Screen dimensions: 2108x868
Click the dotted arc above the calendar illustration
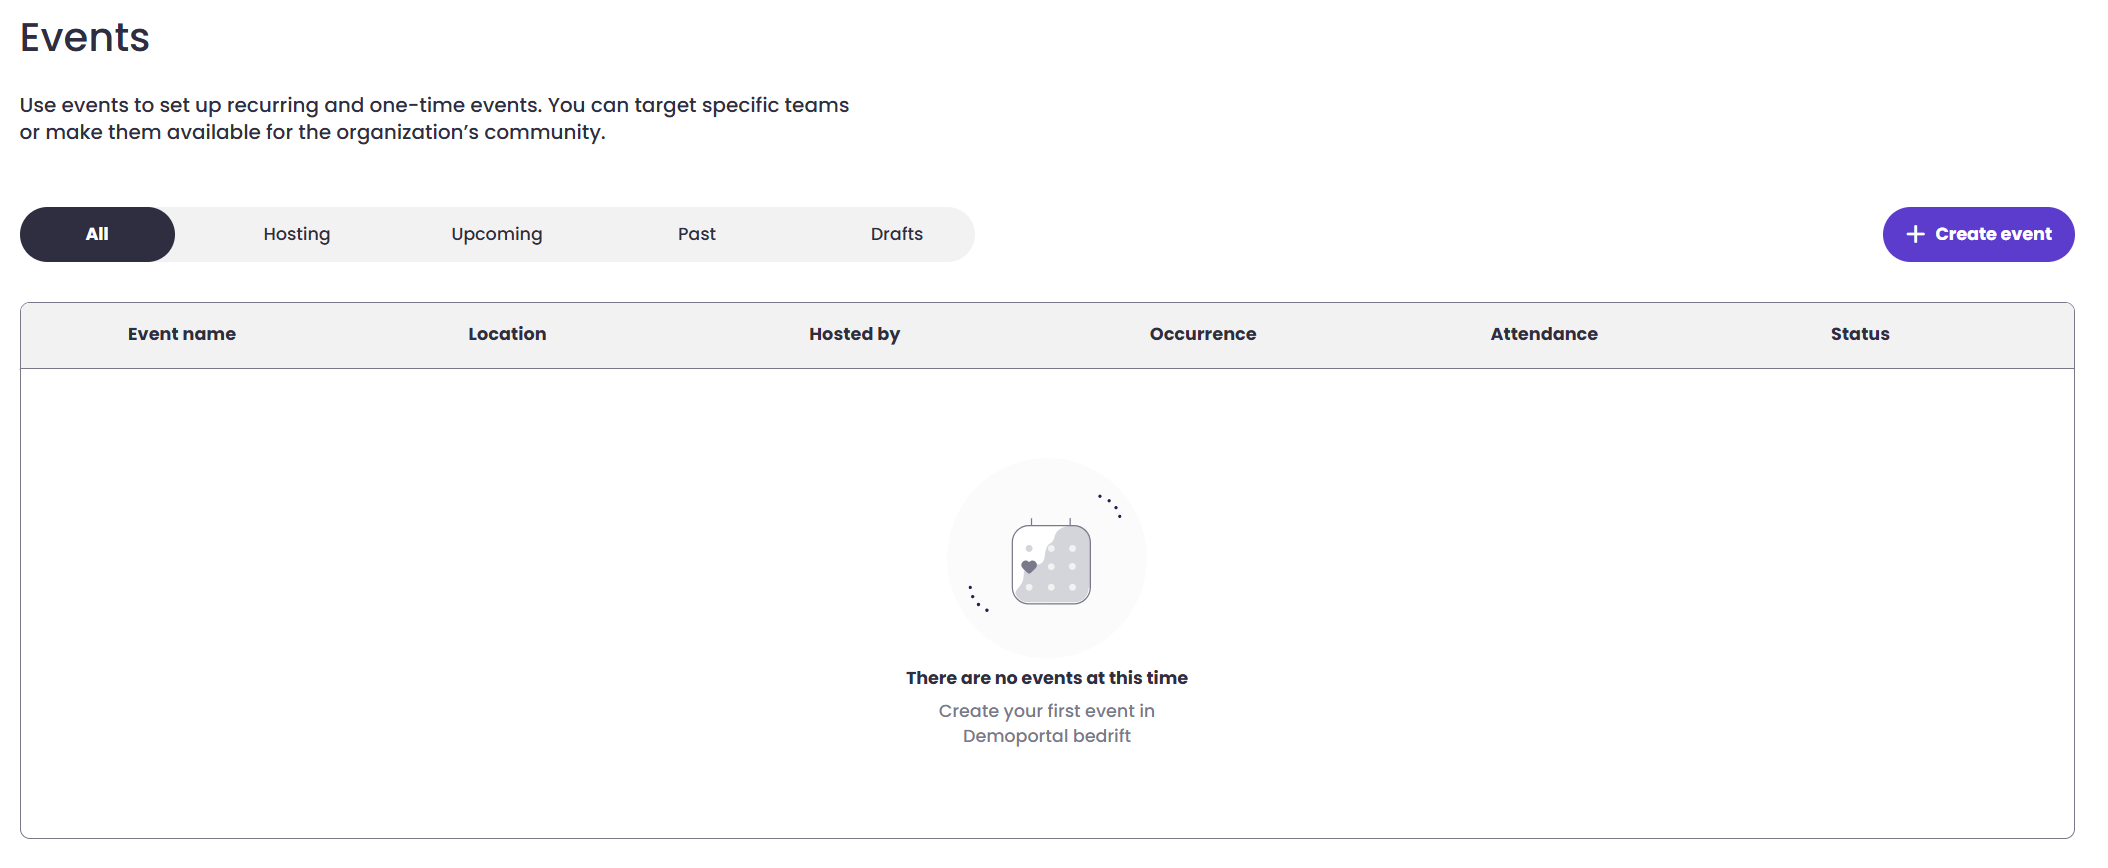point(1110,505)
